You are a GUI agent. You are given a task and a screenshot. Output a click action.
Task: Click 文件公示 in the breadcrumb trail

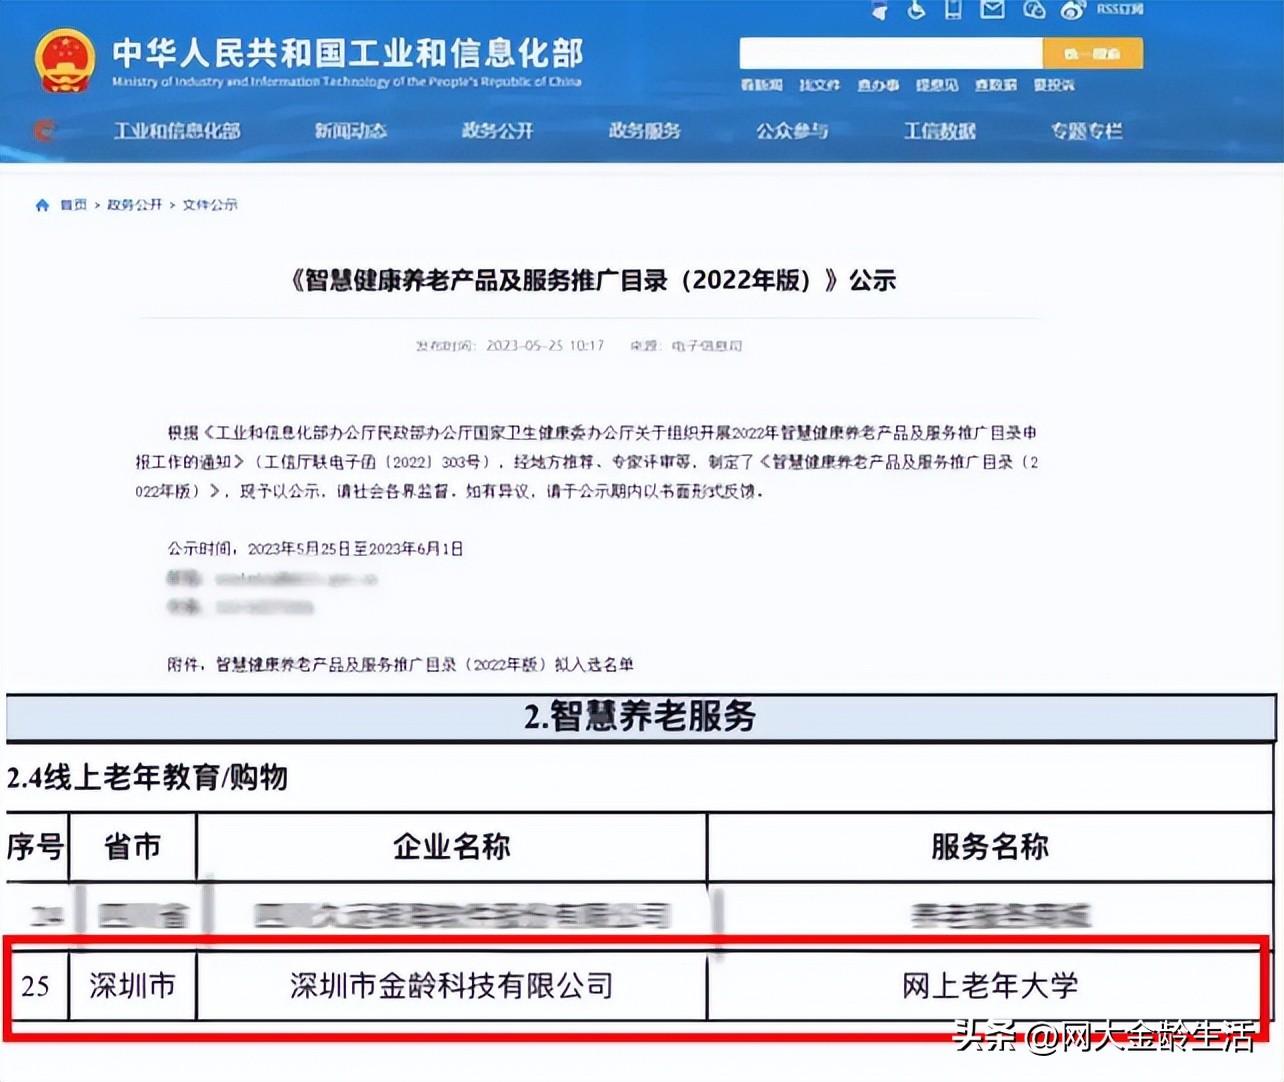click(x=210, y=204)
